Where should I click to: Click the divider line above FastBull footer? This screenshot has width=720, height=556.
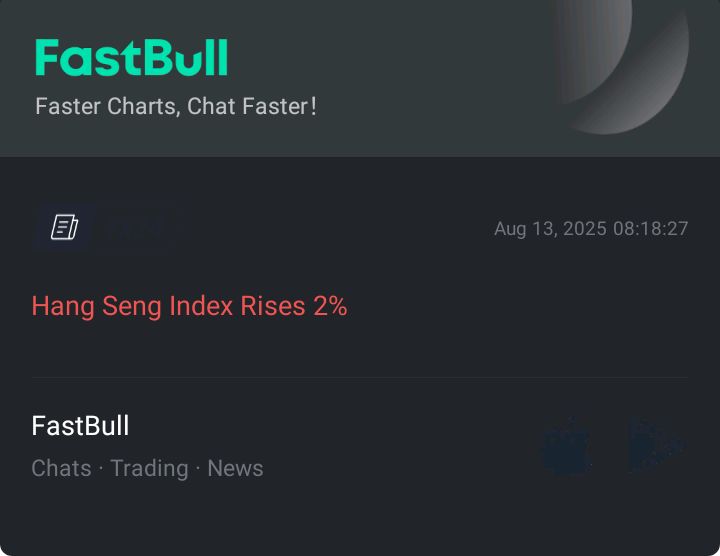pos(360,377)
